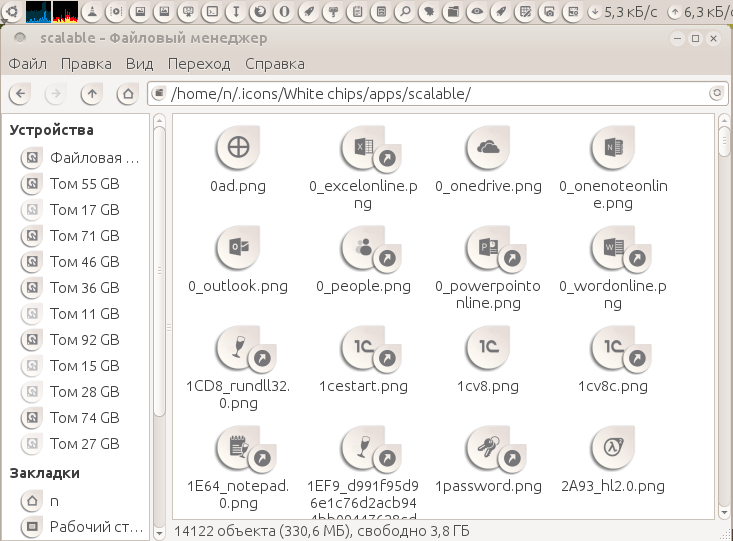Open the 0ad.png file icon

point(238,148)
